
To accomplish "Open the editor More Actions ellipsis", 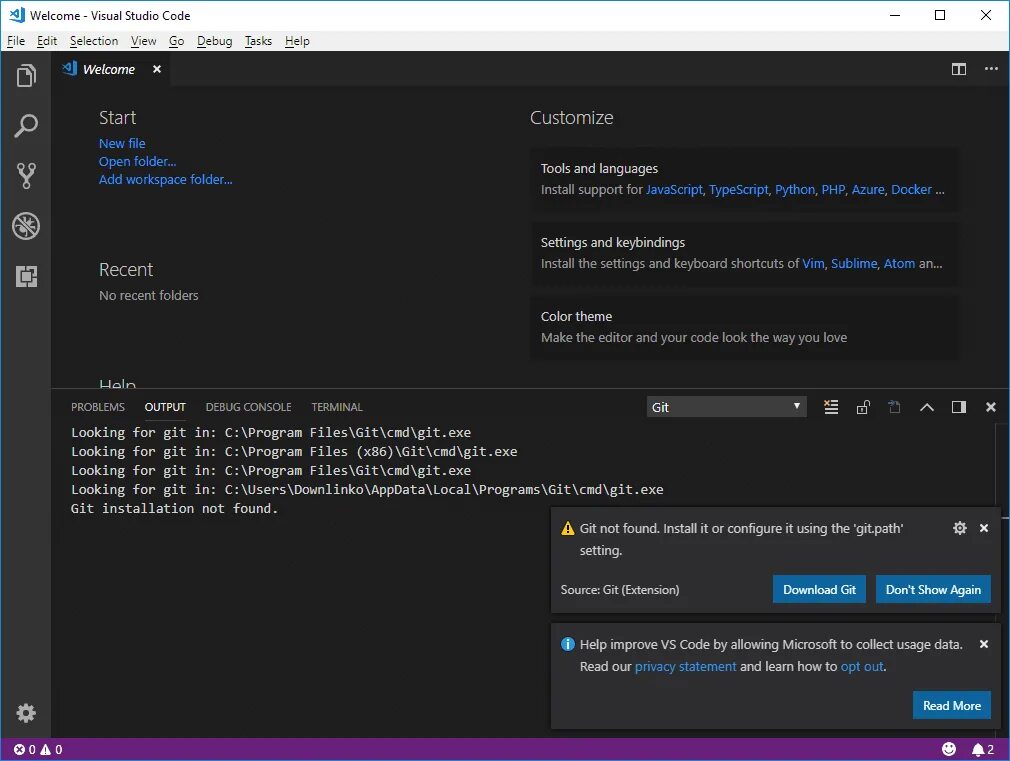I will pyautogui.click(x=991, y=69).
